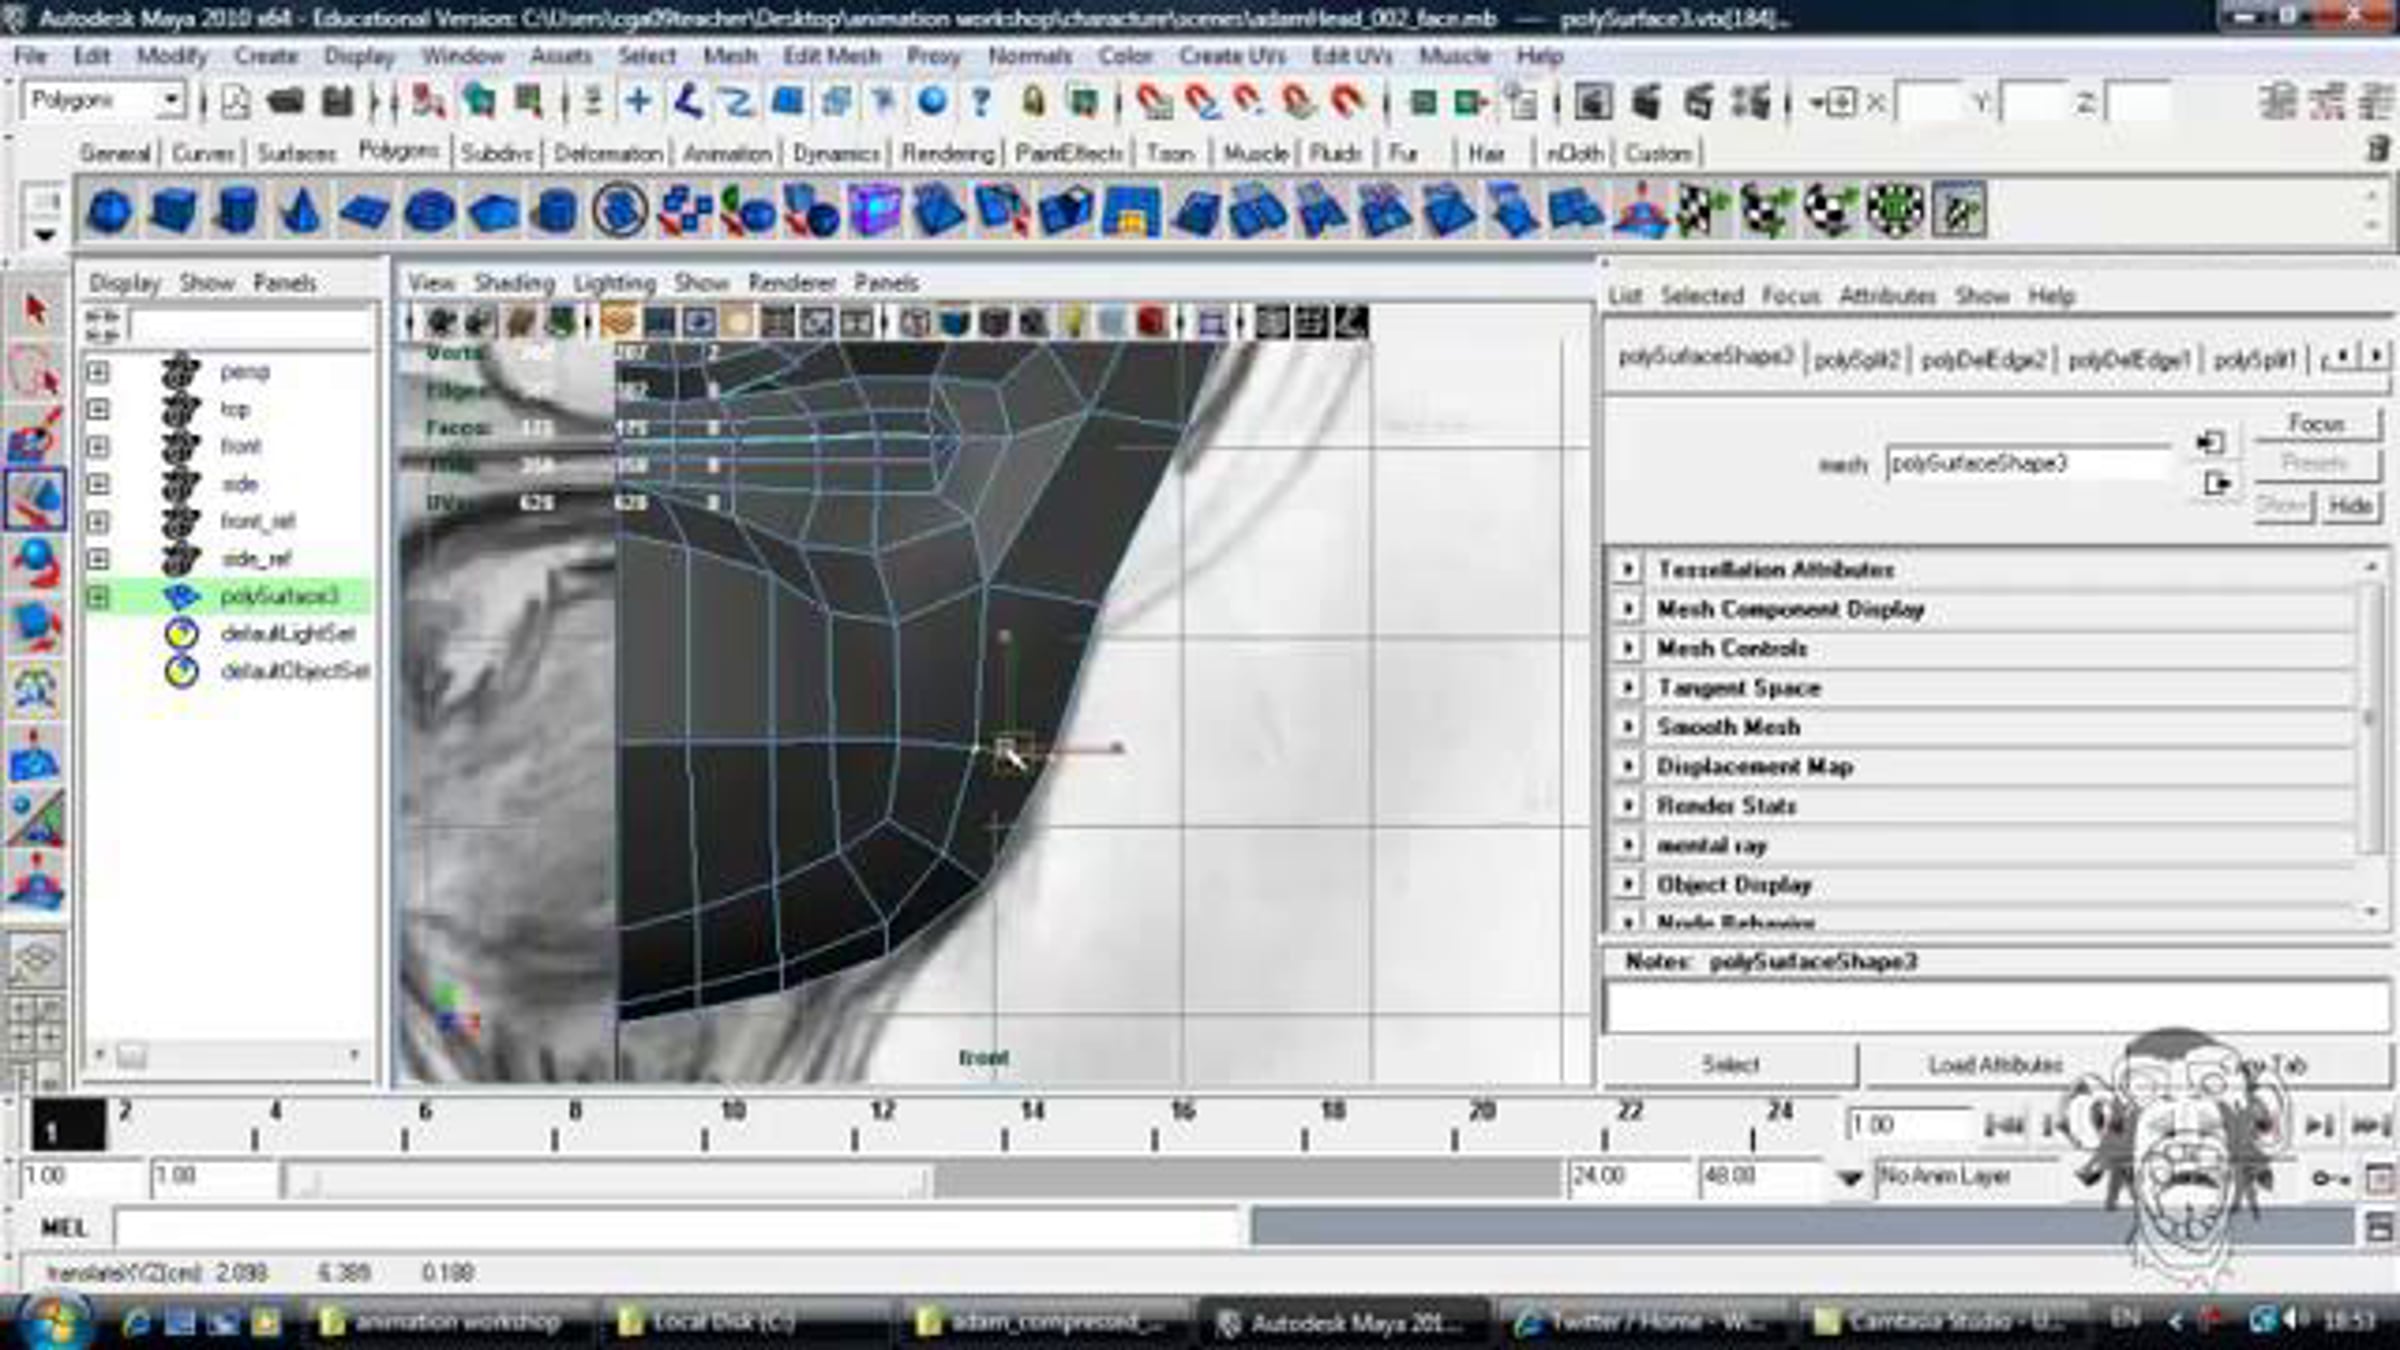Create a polygon cylinder from shelf
The height and width of the screenshot is (1350, 2400).
pos(237,211)
